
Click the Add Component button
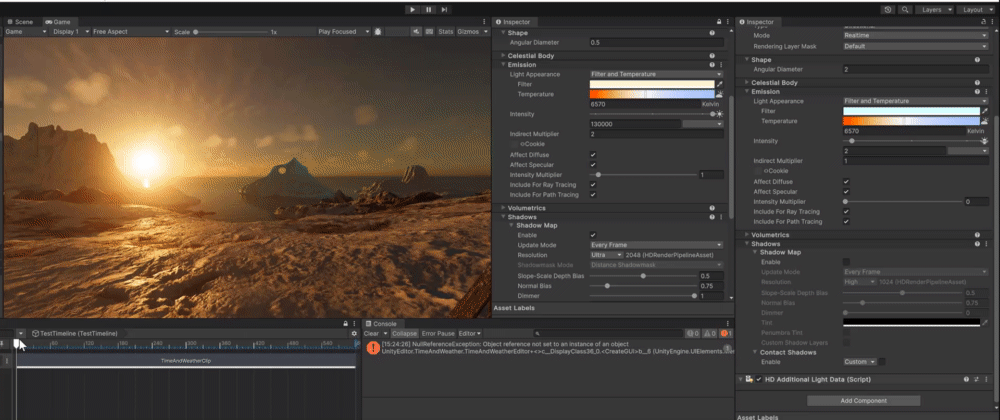862,400
